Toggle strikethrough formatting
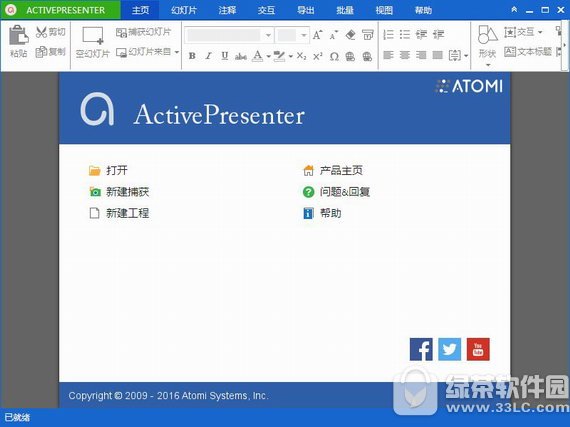The width and height of the screenshot is (570, 427). point(241,56)
